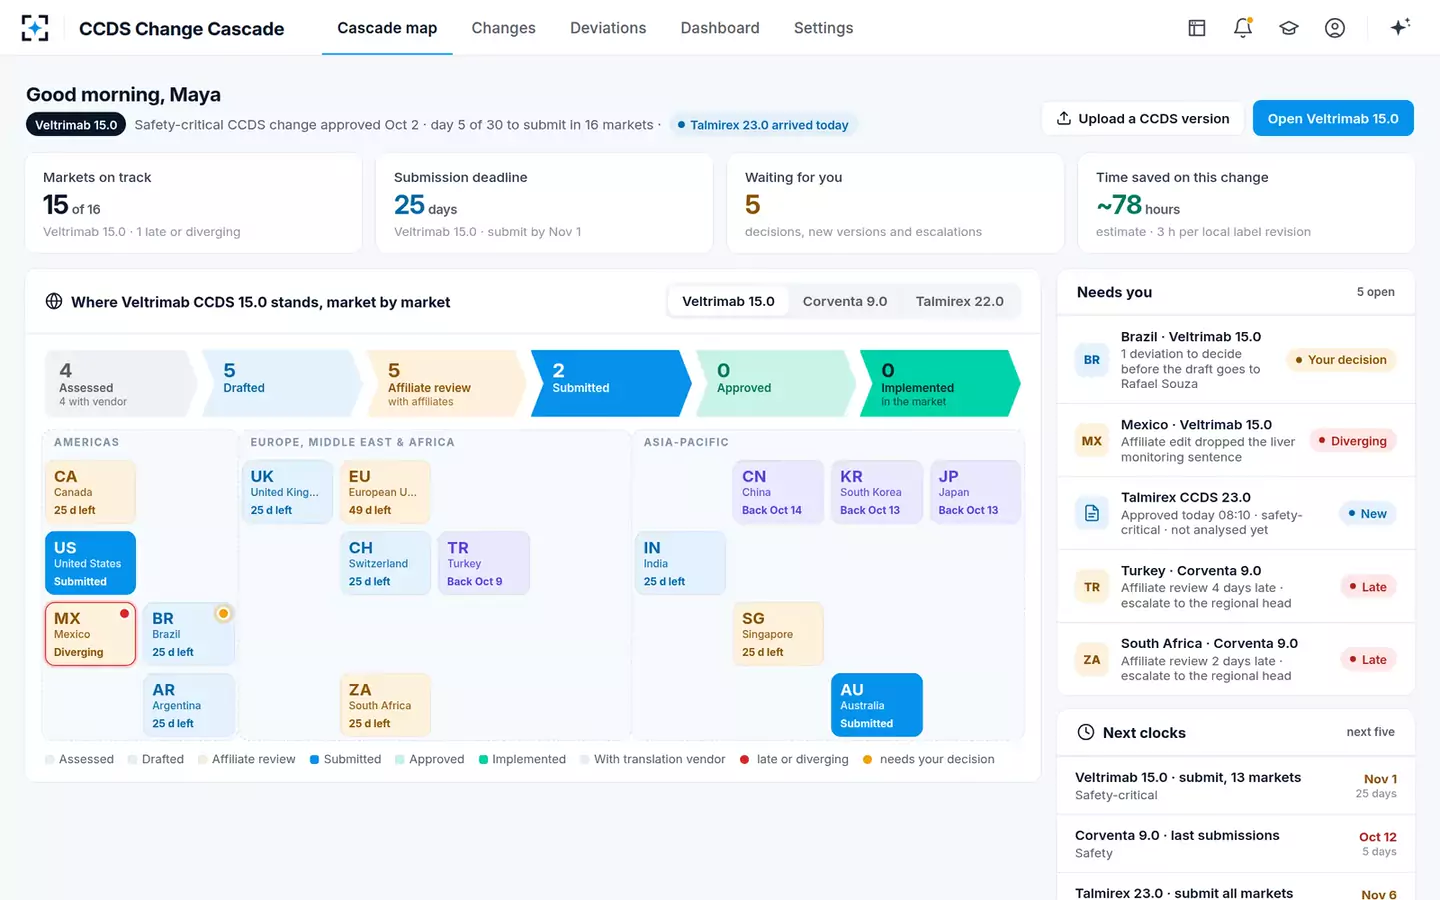This screenshot has height=900, width=1440.
Task: Click the ZA avatar in South Africa Corventa row
Action: [1092, 660]
